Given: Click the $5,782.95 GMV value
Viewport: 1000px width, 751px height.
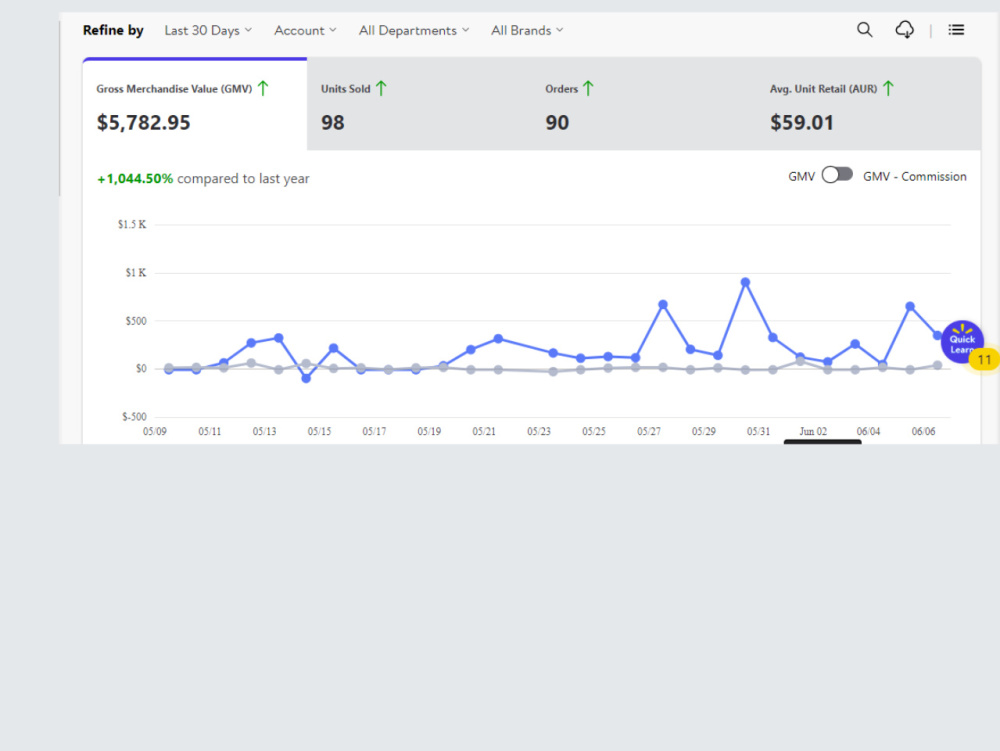Looking at the screenshot, I should (x=143, y=122).
